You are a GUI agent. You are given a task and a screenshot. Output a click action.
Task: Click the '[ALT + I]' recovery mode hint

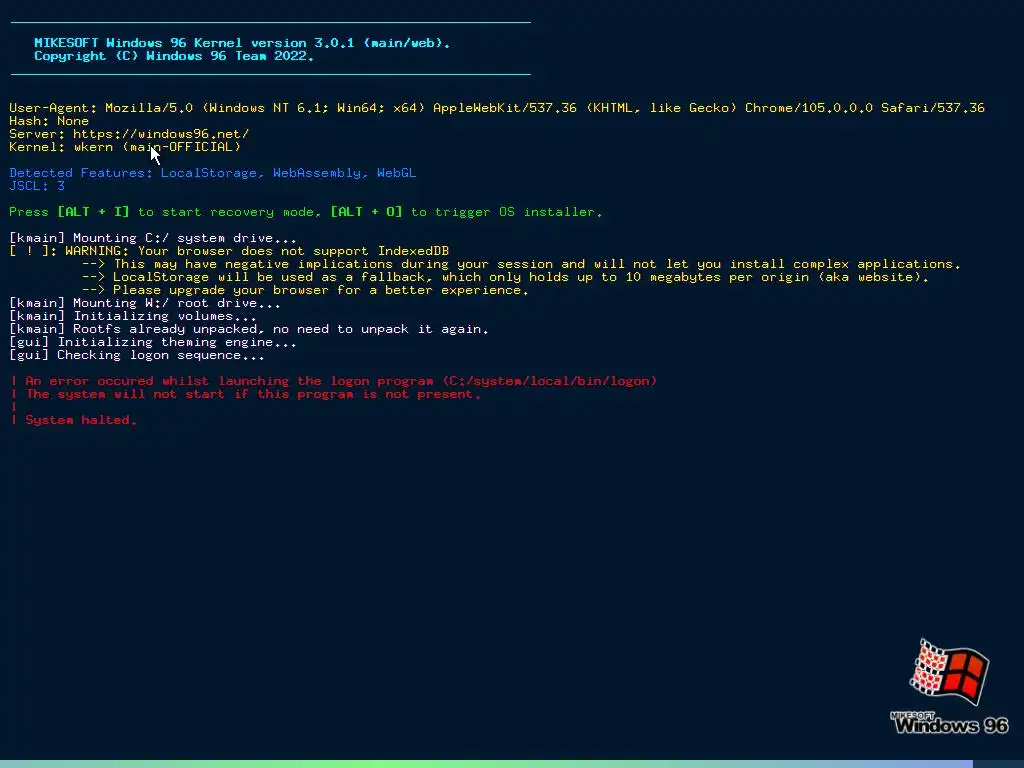[93, 212]
